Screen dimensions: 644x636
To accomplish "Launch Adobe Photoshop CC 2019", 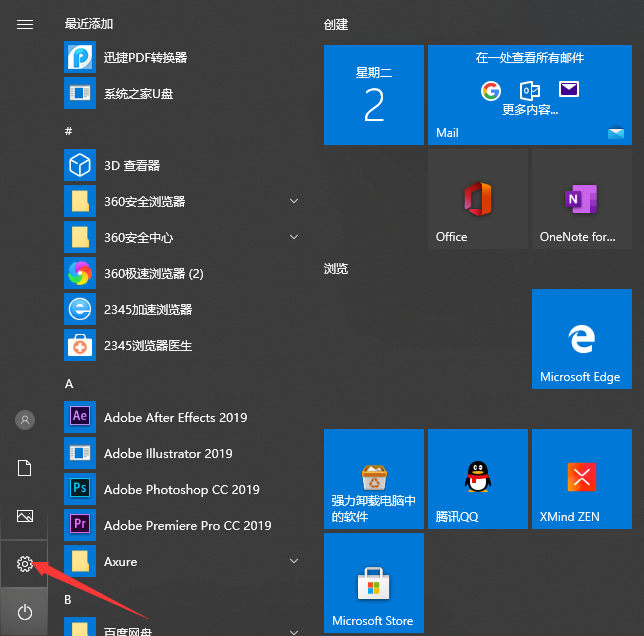I will (x=181, y=489).
